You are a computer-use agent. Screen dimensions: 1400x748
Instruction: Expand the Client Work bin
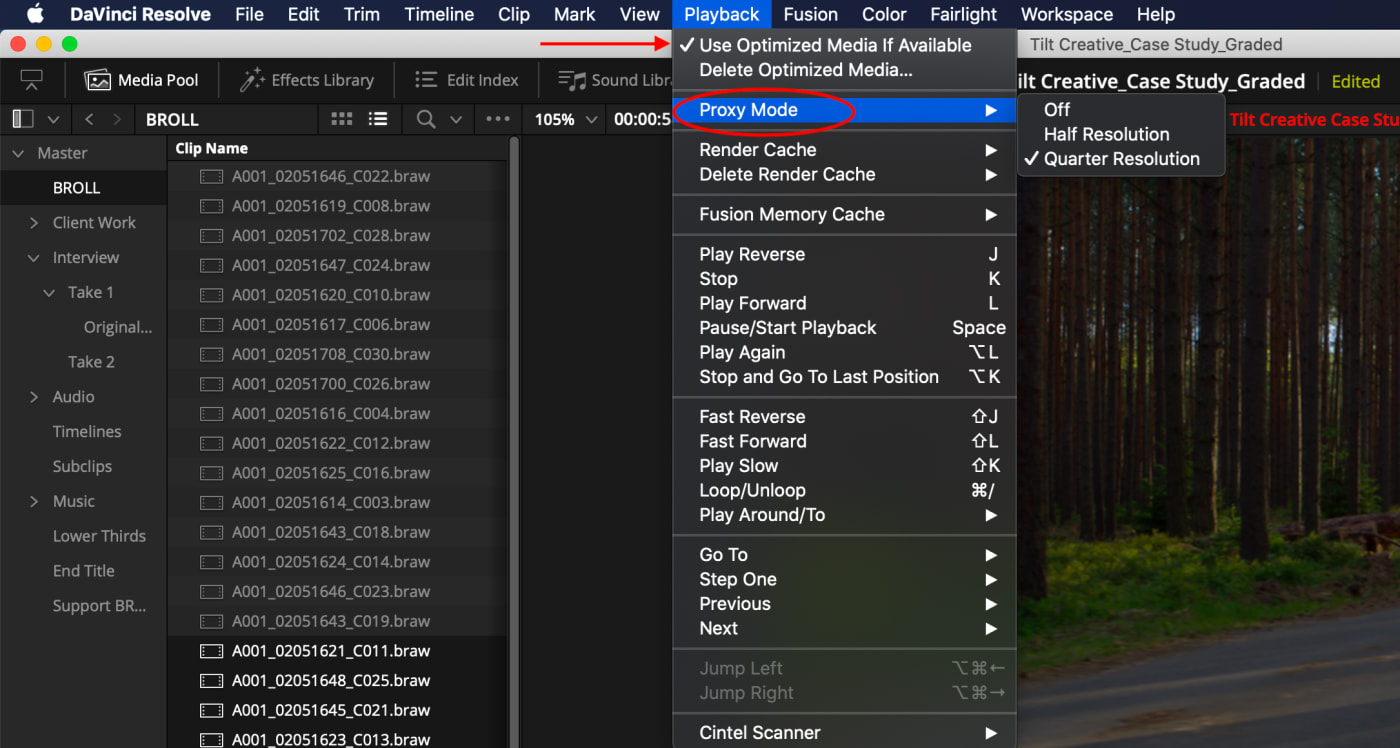(34, 223)
